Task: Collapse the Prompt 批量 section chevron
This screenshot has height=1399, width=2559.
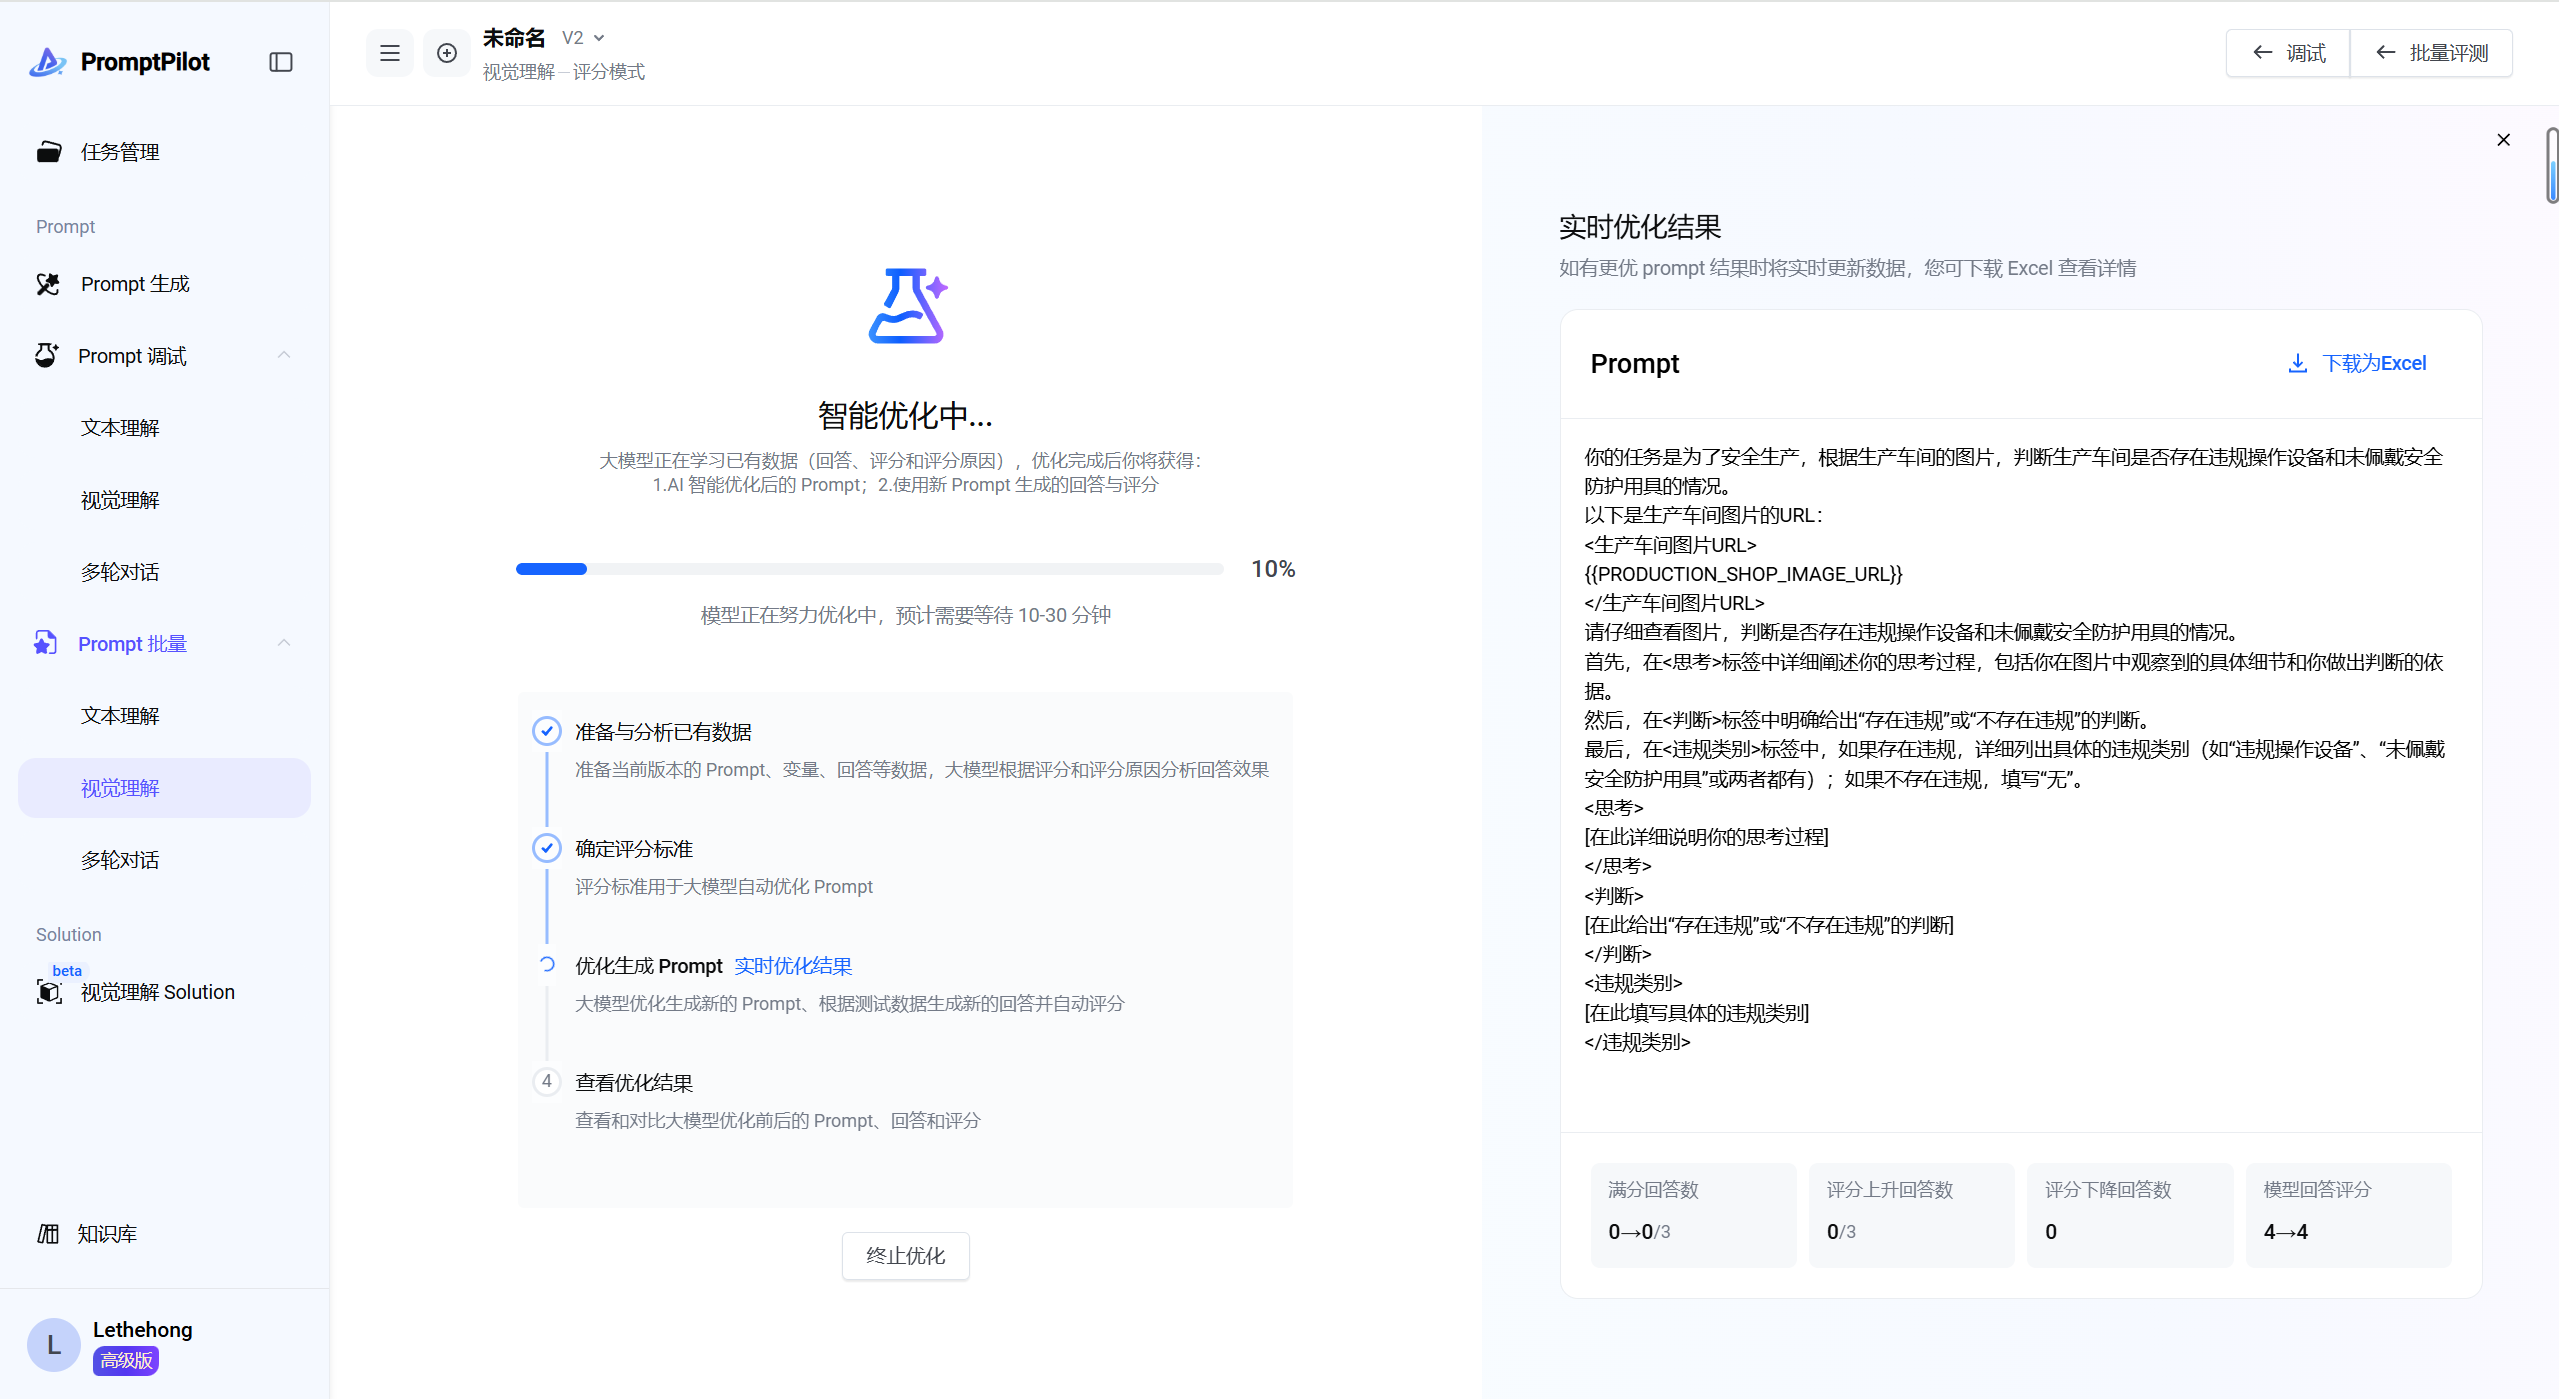Action: coord(284,643)
